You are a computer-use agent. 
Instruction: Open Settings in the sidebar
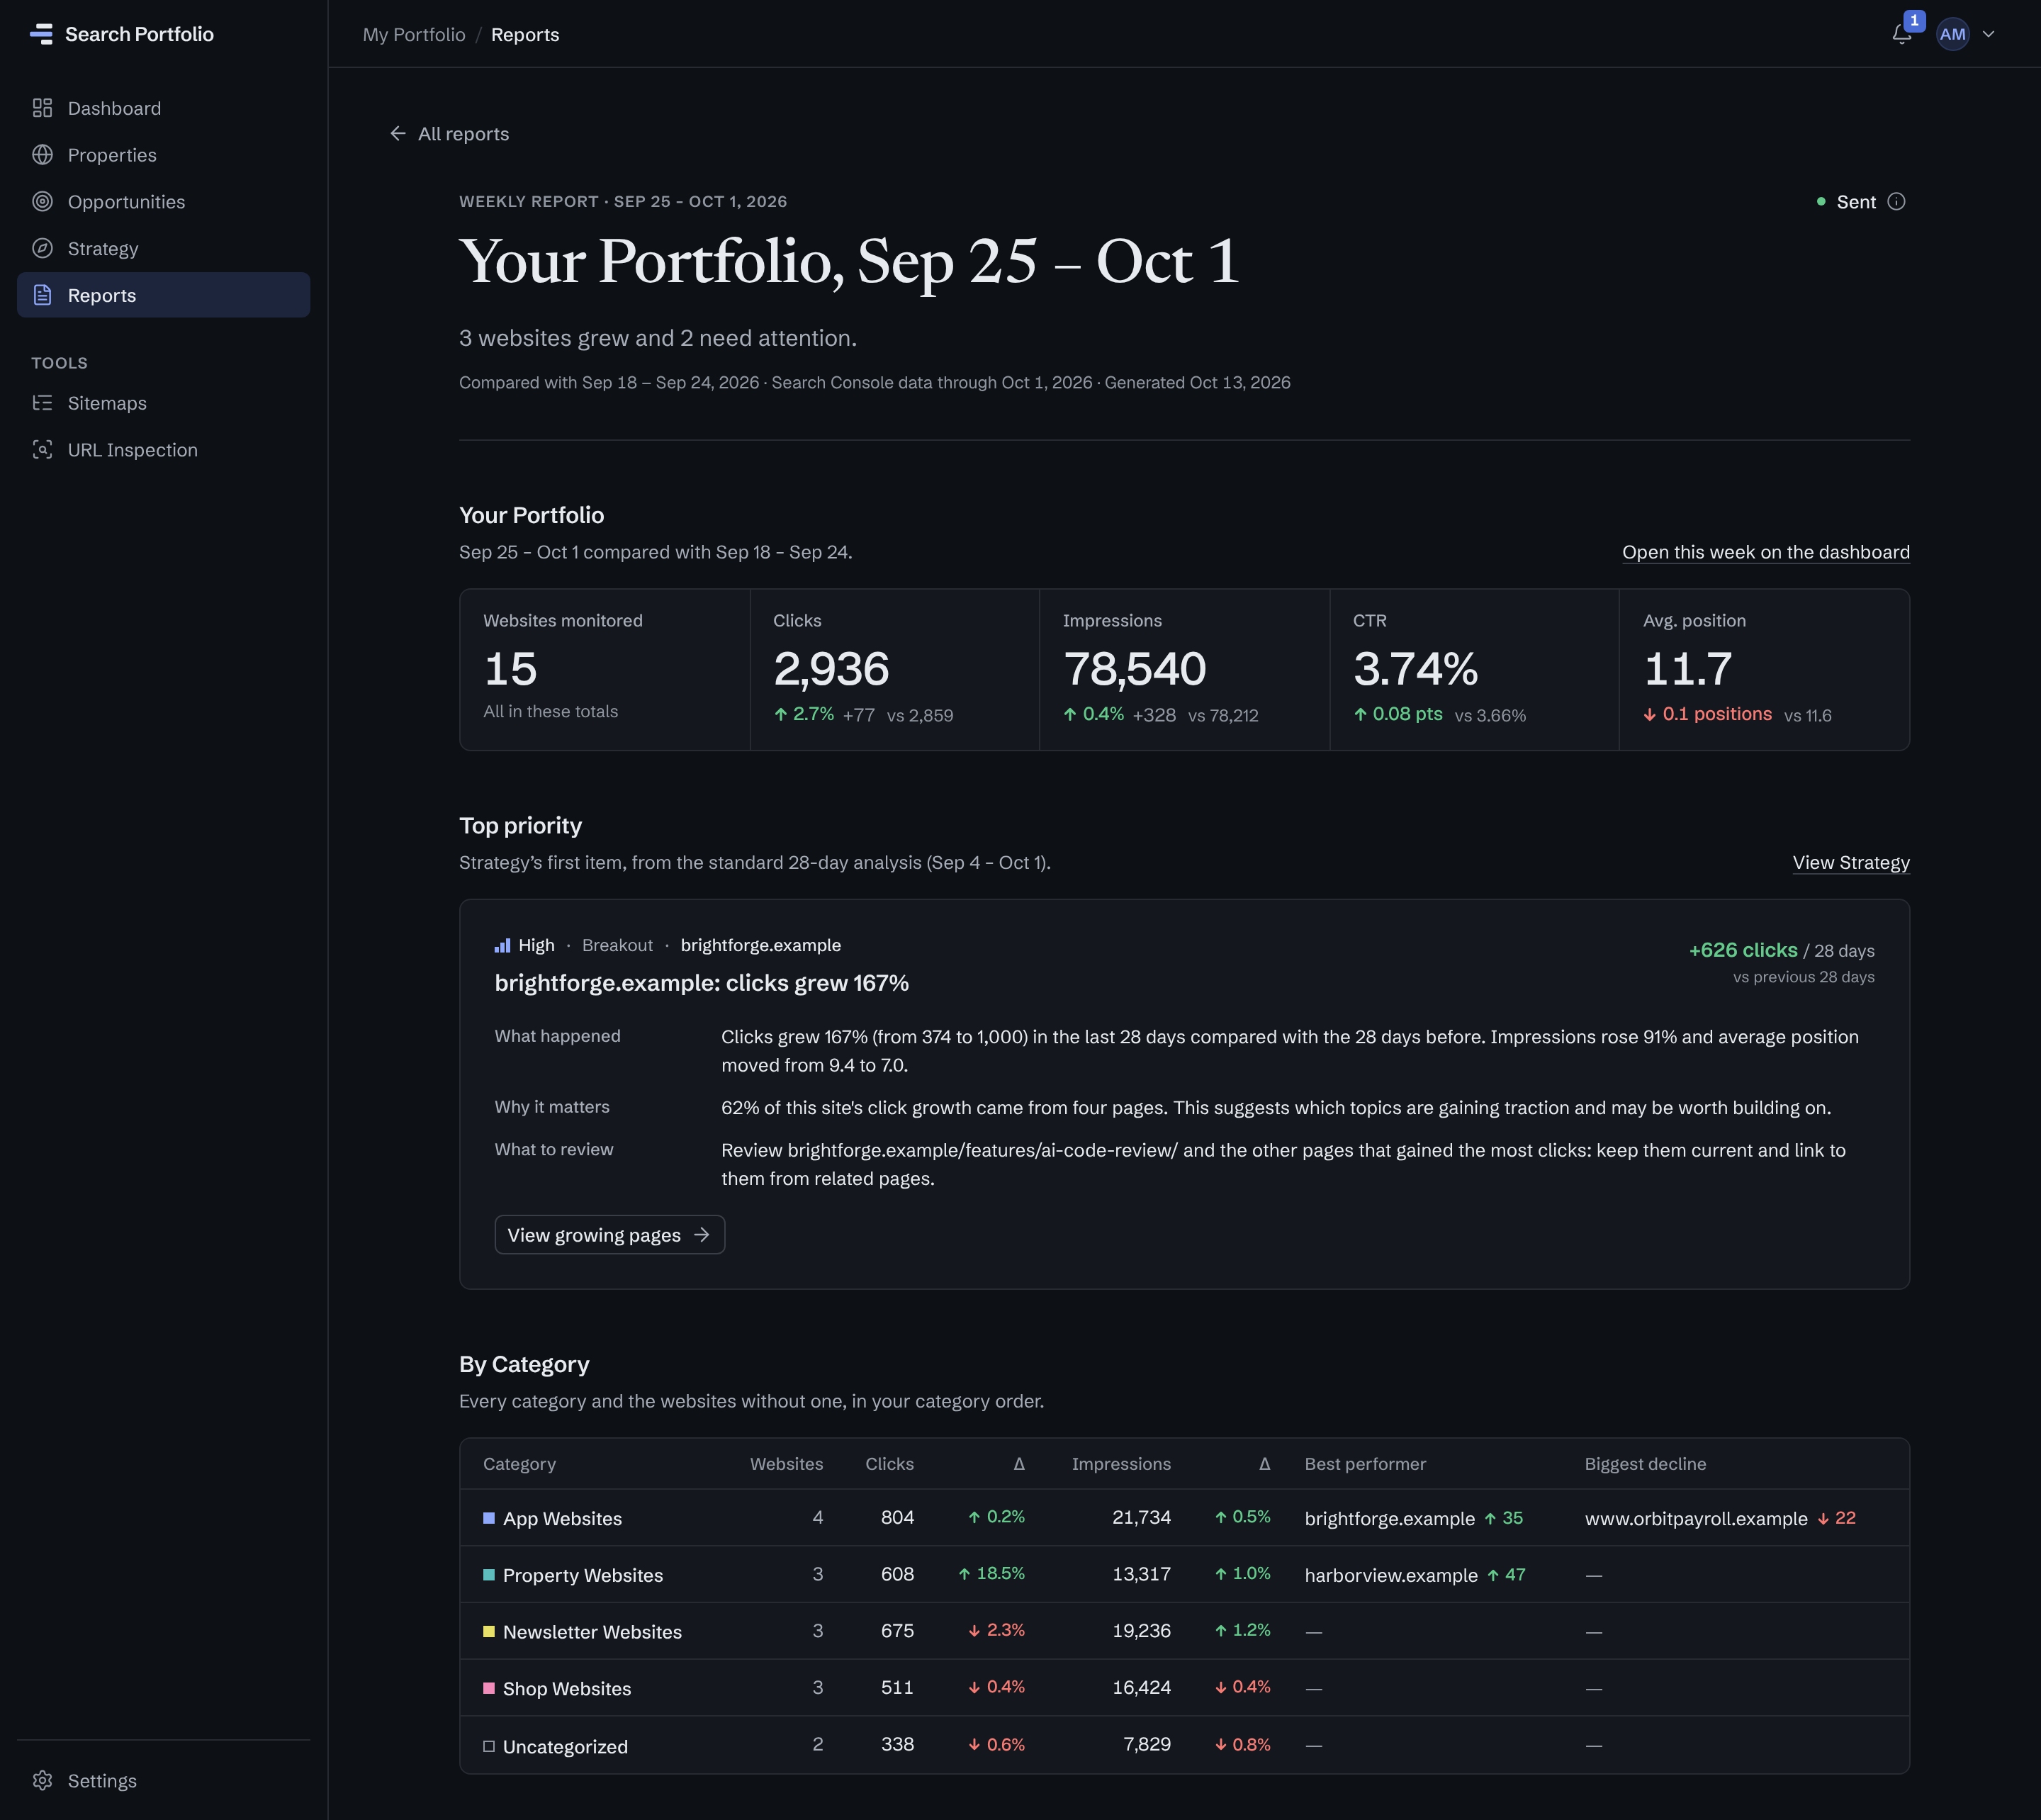(163, 1780)
